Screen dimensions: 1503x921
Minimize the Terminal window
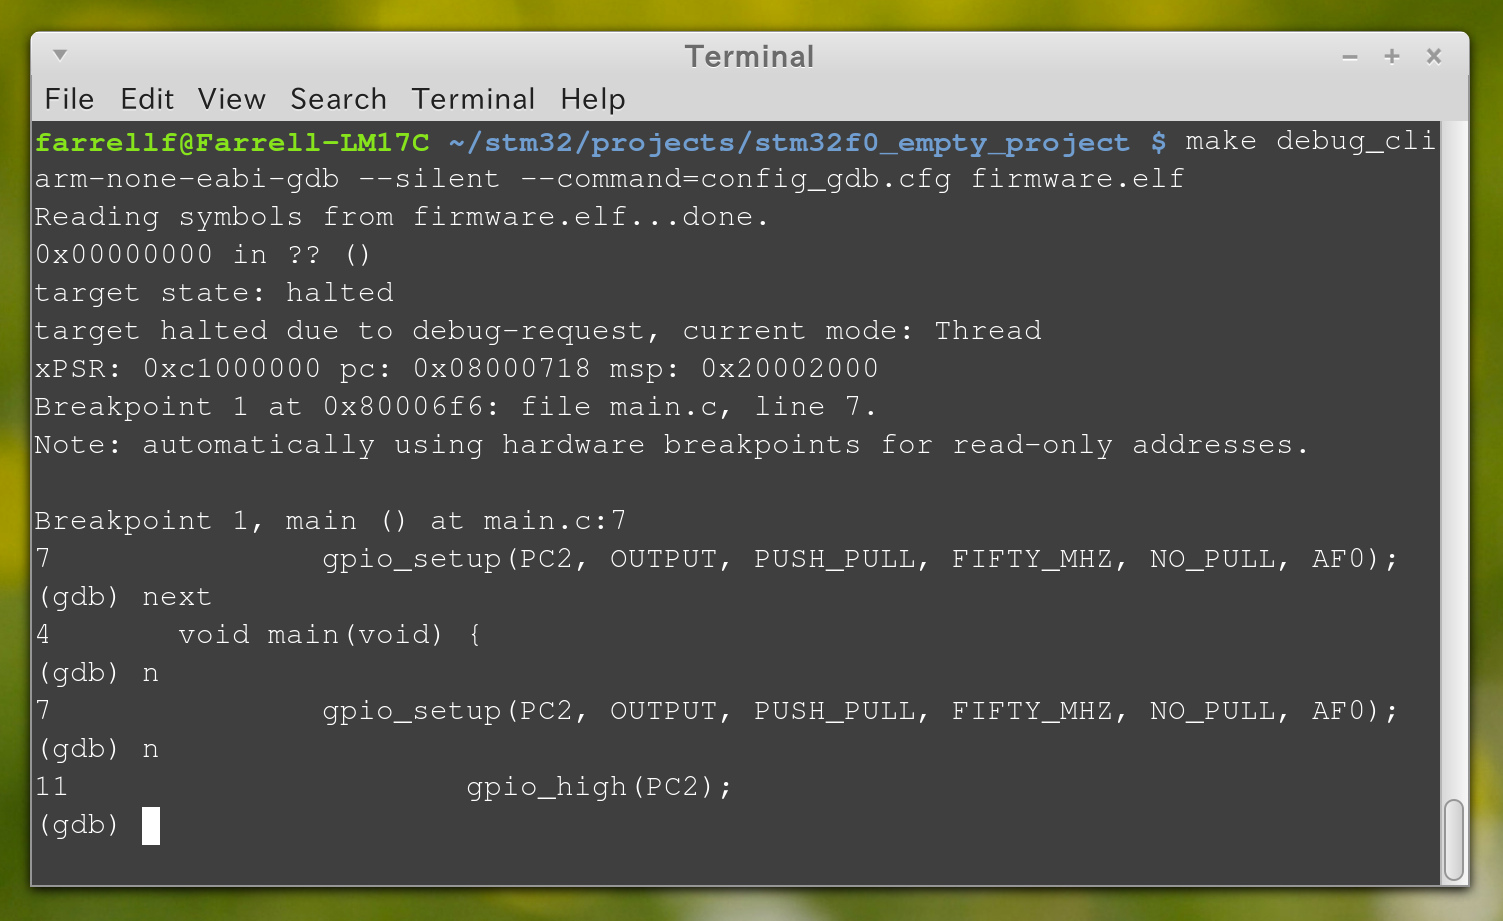[1350, 57]
